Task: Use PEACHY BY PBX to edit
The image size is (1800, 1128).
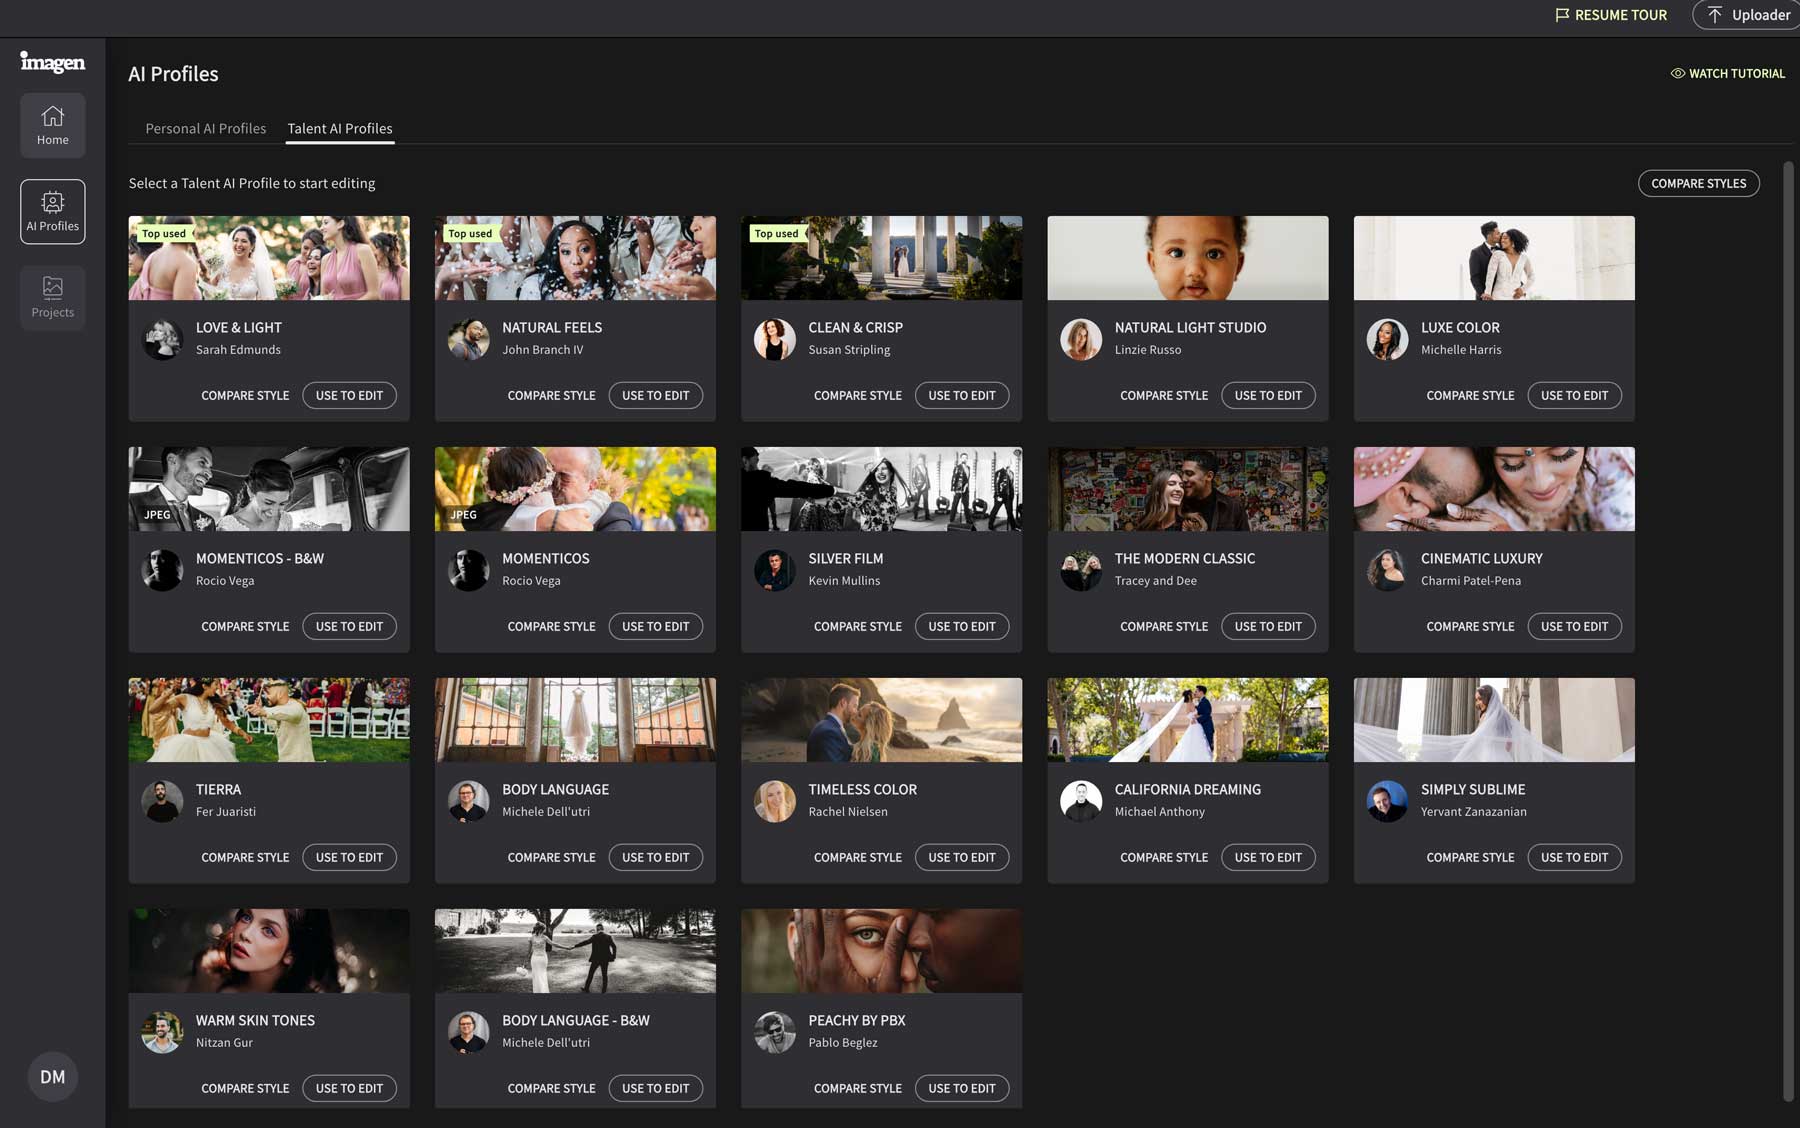Action: pyautogui.click(x=962, y=1088)
